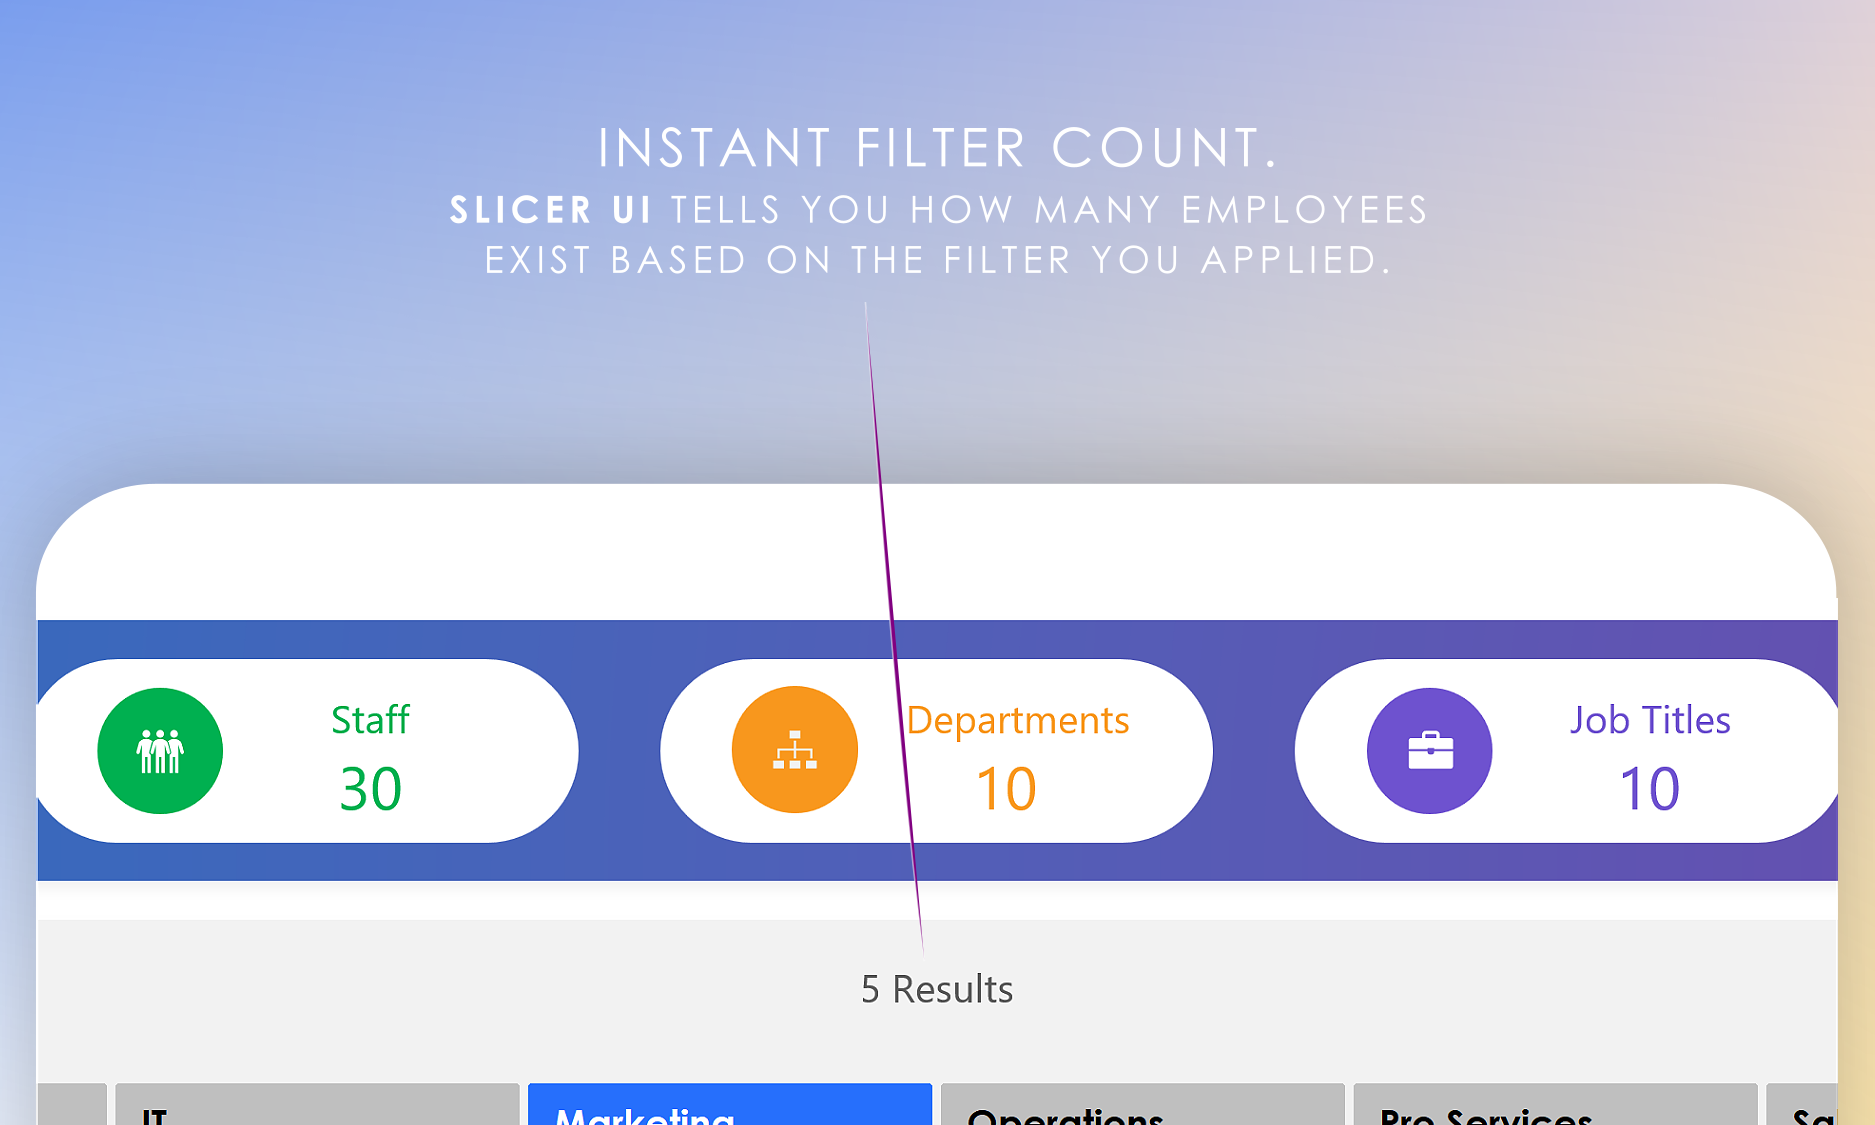Click the cut-off slicer button left of IT
Viewport: 1875px width, 1125px height.
click(72, 1106)
